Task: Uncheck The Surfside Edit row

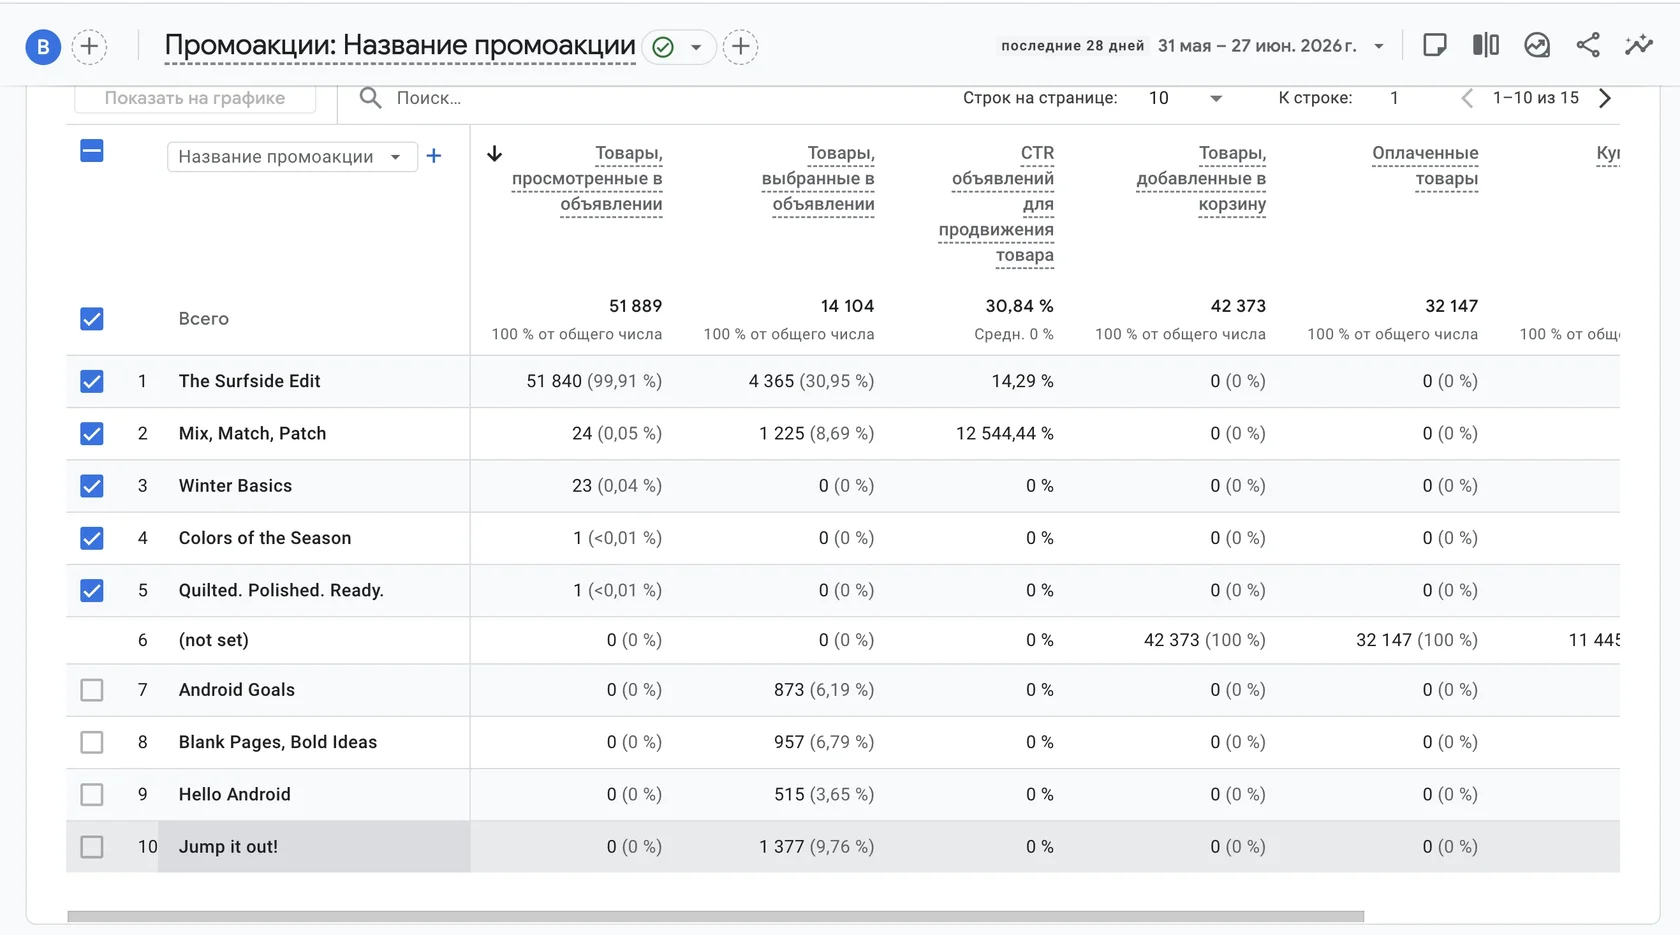Action: tap(92, 381)
